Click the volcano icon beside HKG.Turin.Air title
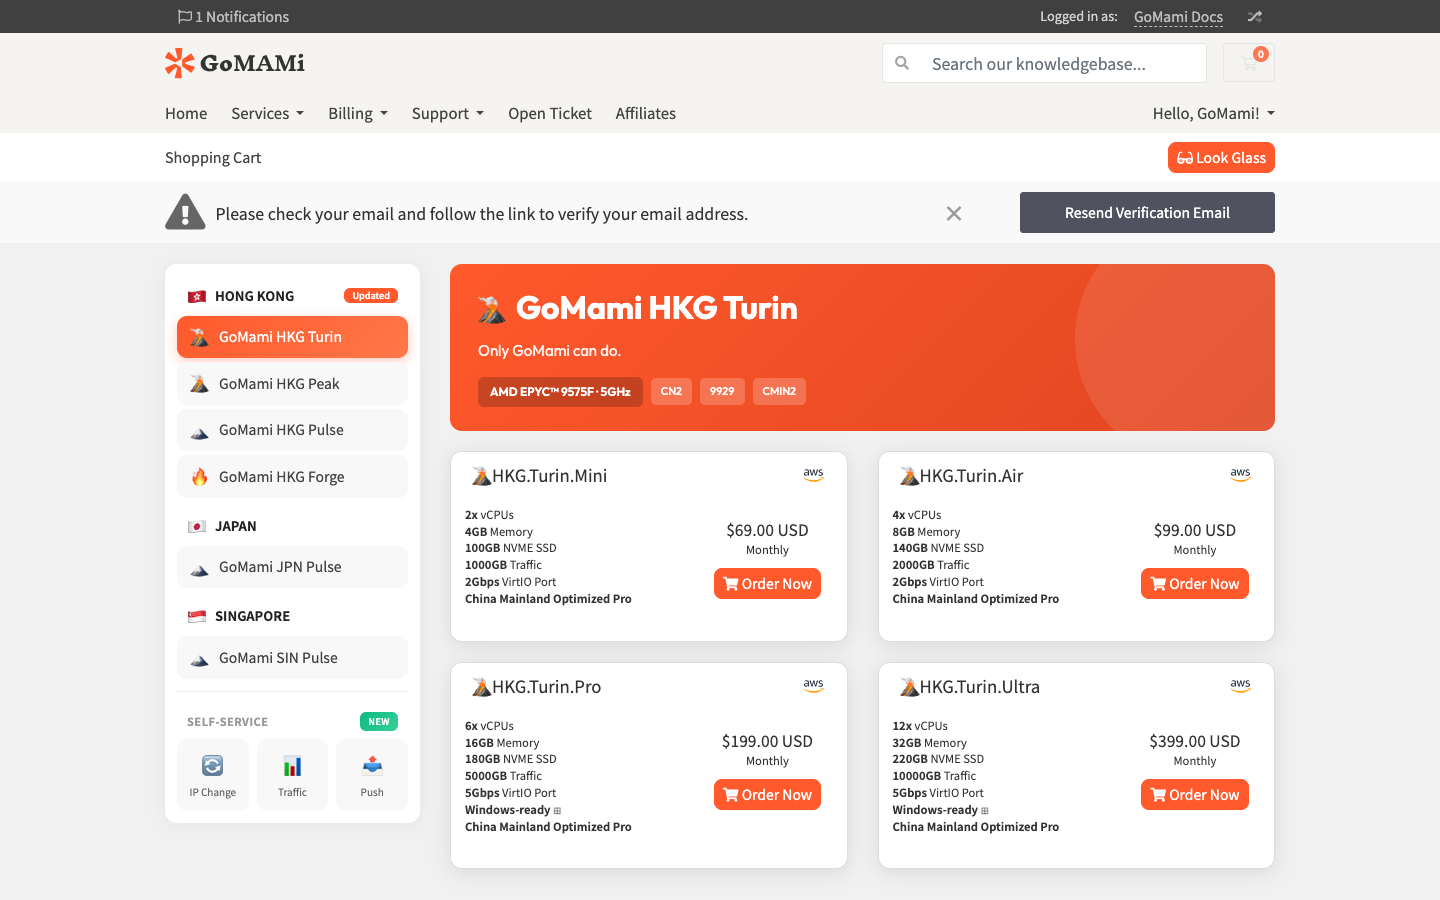 coord(909,476)
